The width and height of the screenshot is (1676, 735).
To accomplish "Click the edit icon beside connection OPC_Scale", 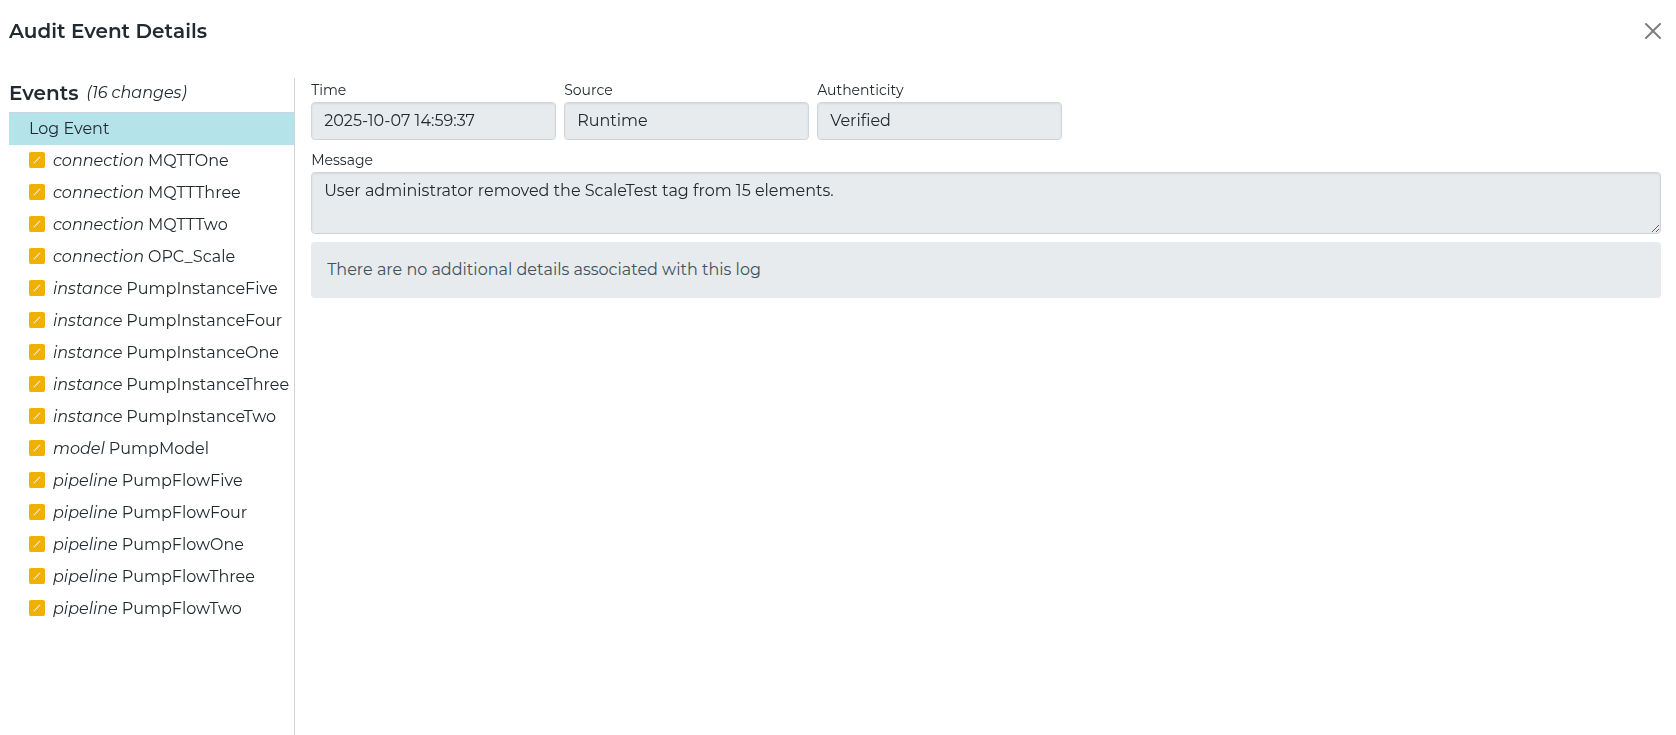I will coord(37,256).
